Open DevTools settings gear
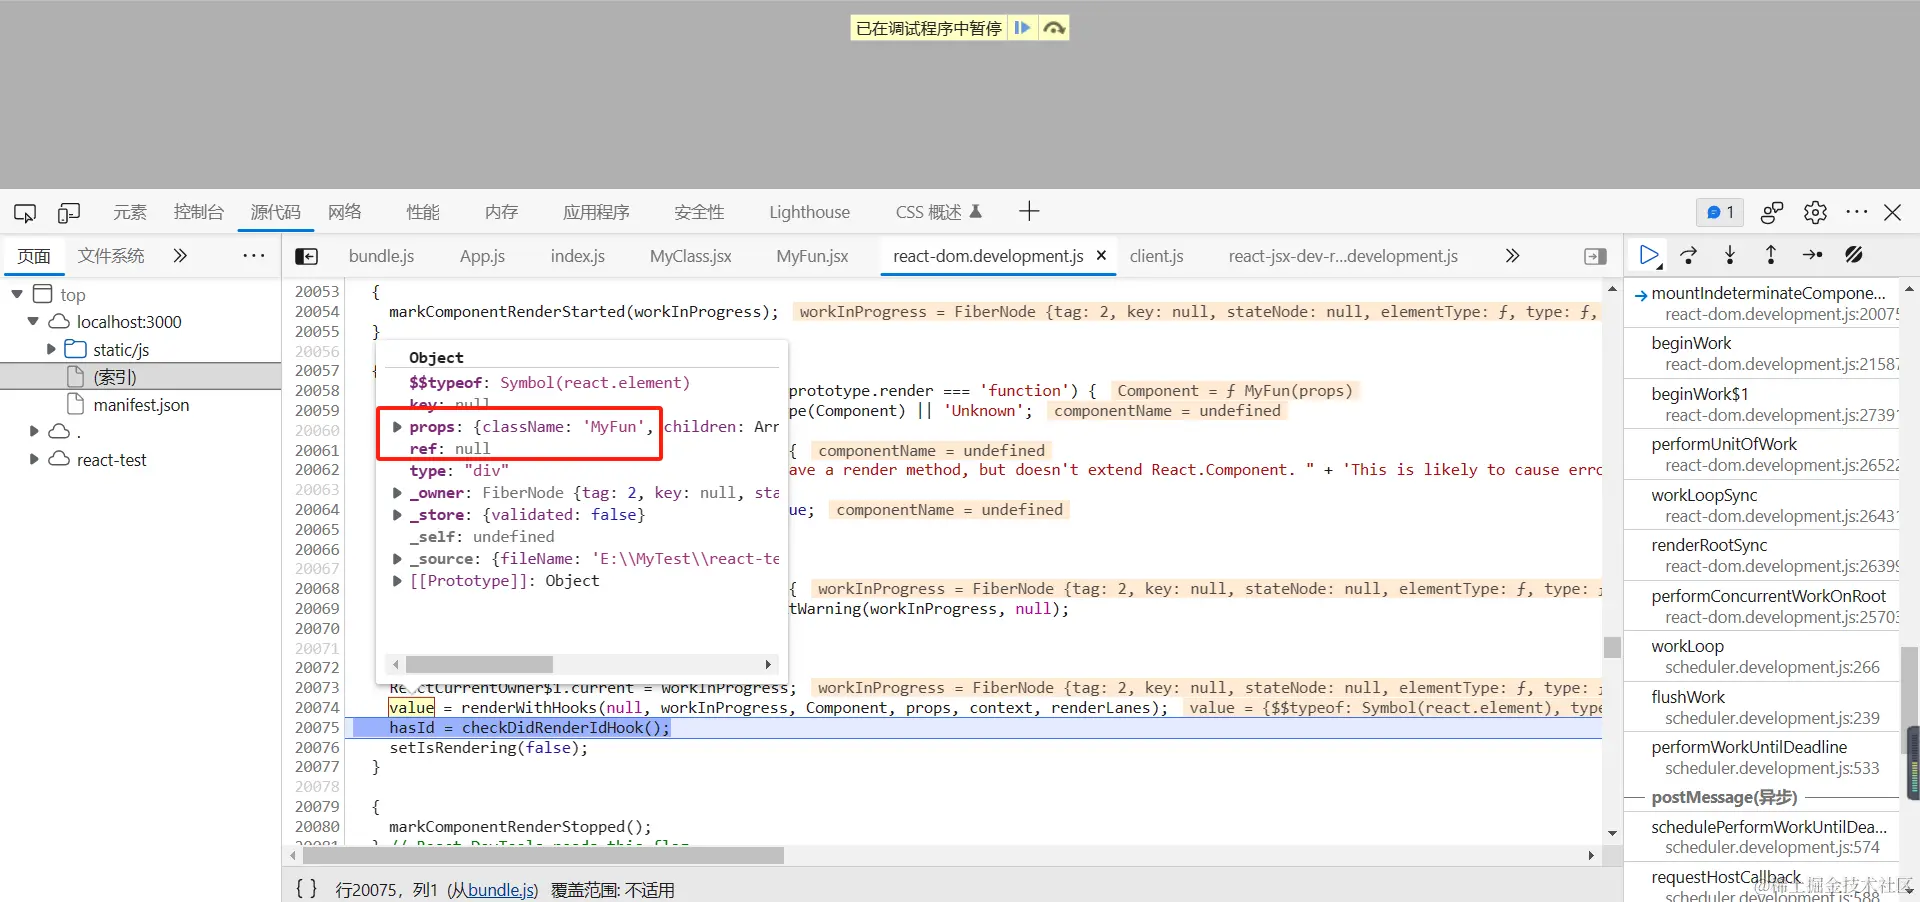Image resolution: width=1920 pixels, height=902 pixels. pos(1815,212)
